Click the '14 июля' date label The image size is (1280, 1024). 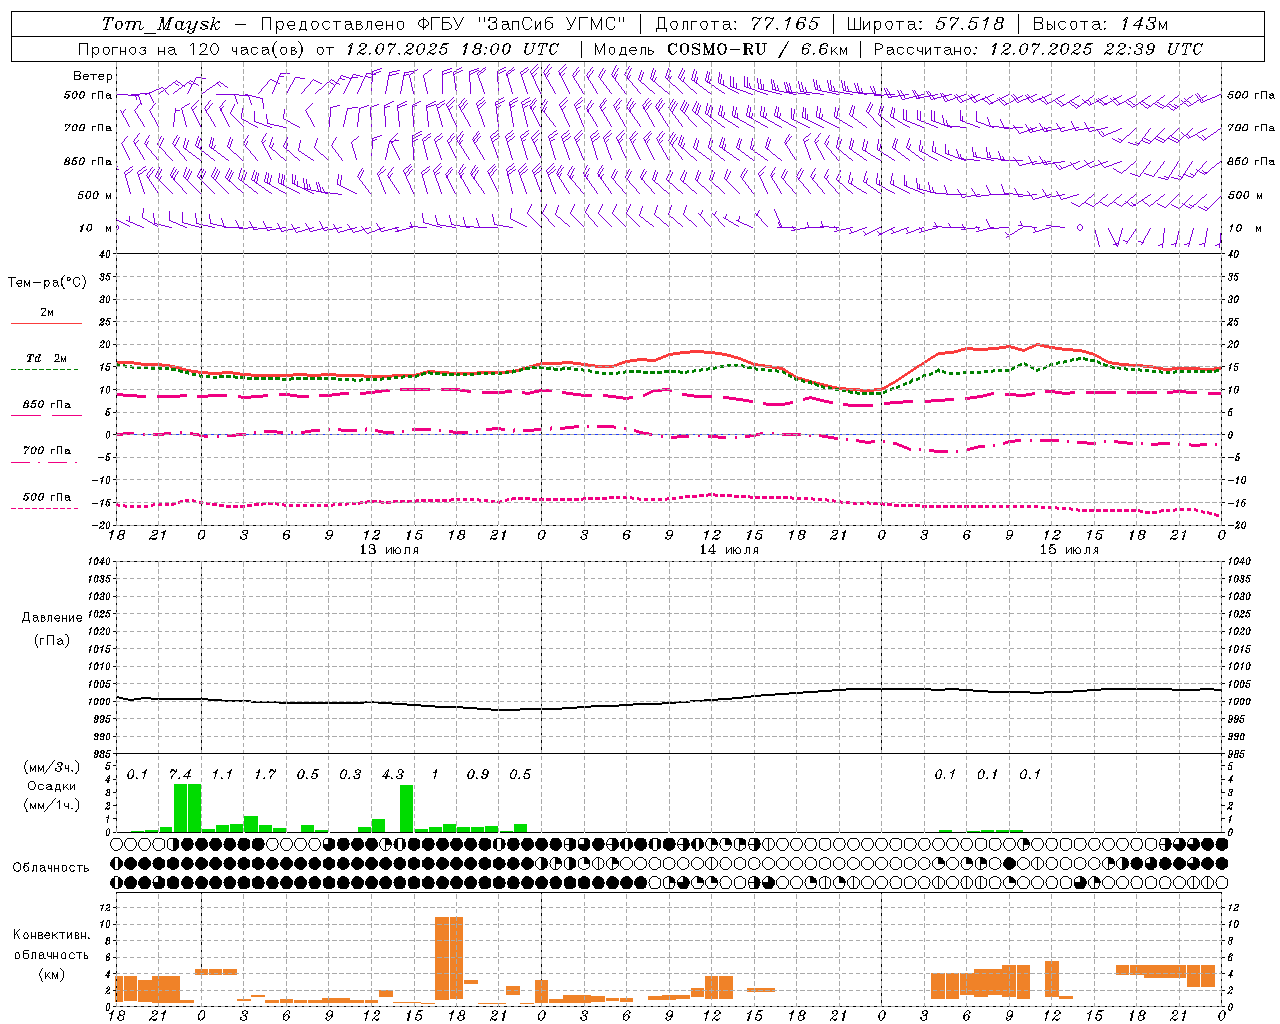click(x=729, y=550)
